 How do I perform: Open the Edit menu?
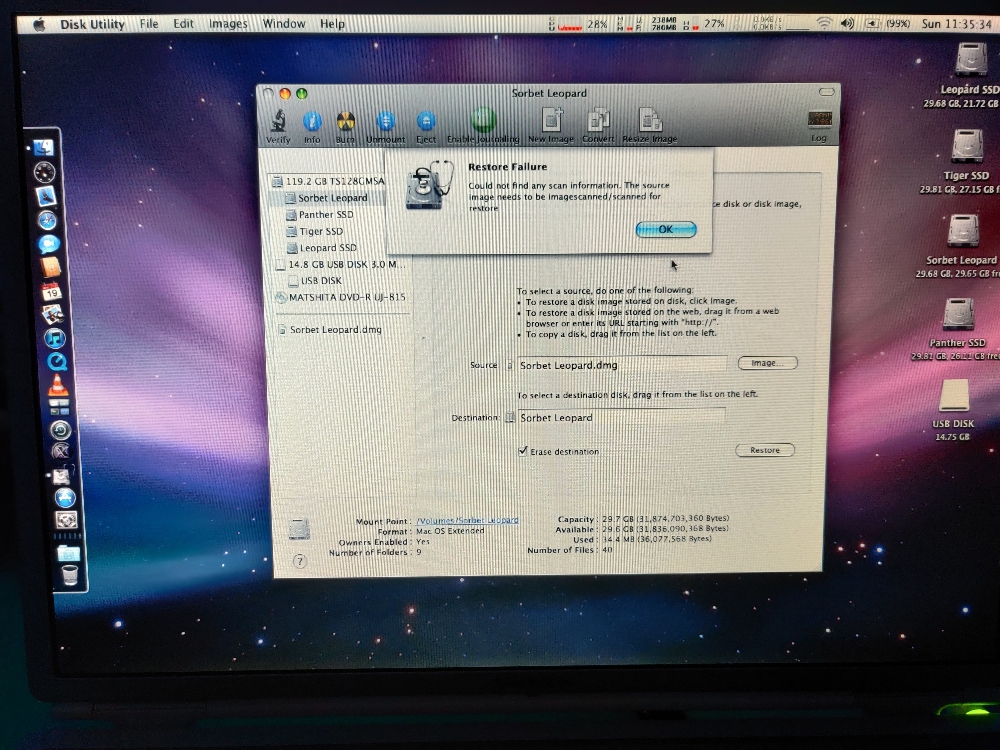click(x=183, y=24)
